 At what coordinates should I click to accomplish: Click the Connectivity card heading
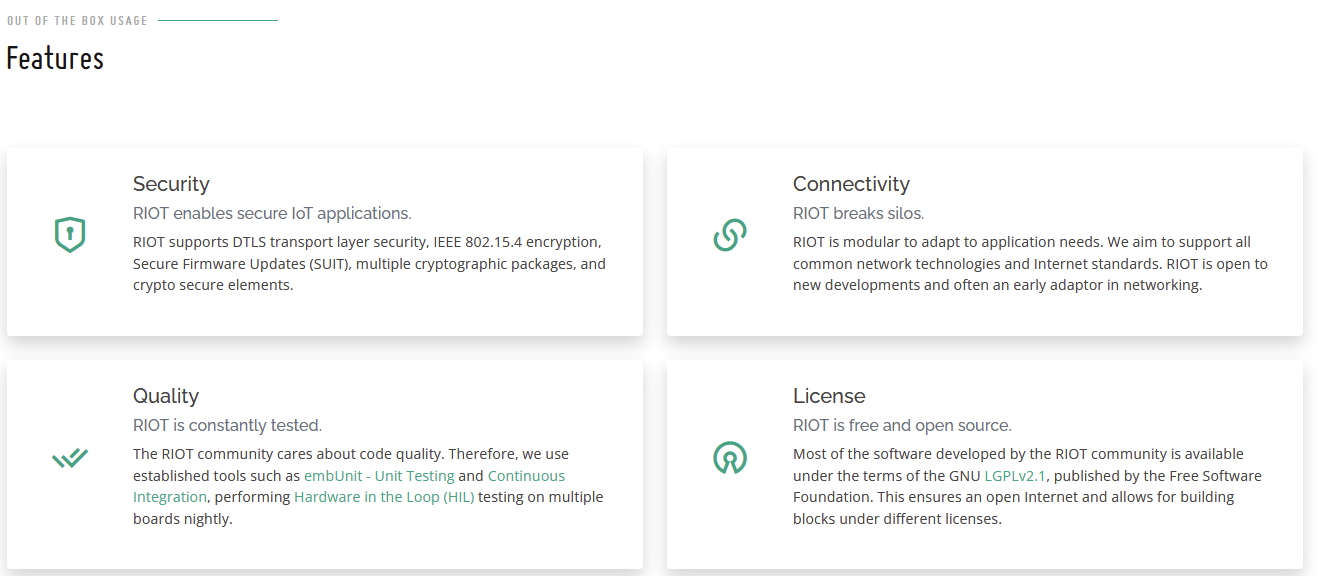click(851, 184)
